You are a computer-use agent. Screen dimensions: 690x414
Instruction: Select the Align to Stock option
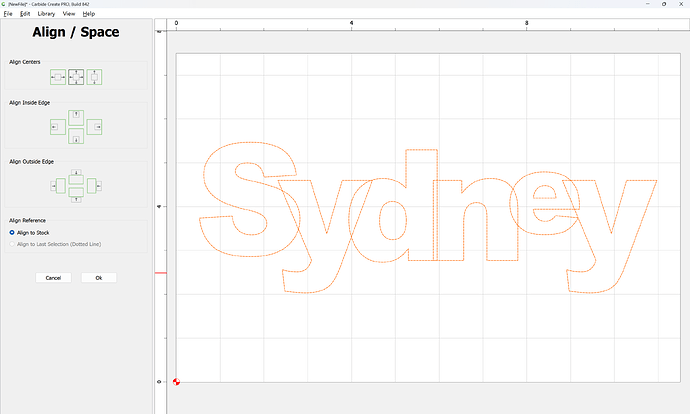click(x=12, y=232)
